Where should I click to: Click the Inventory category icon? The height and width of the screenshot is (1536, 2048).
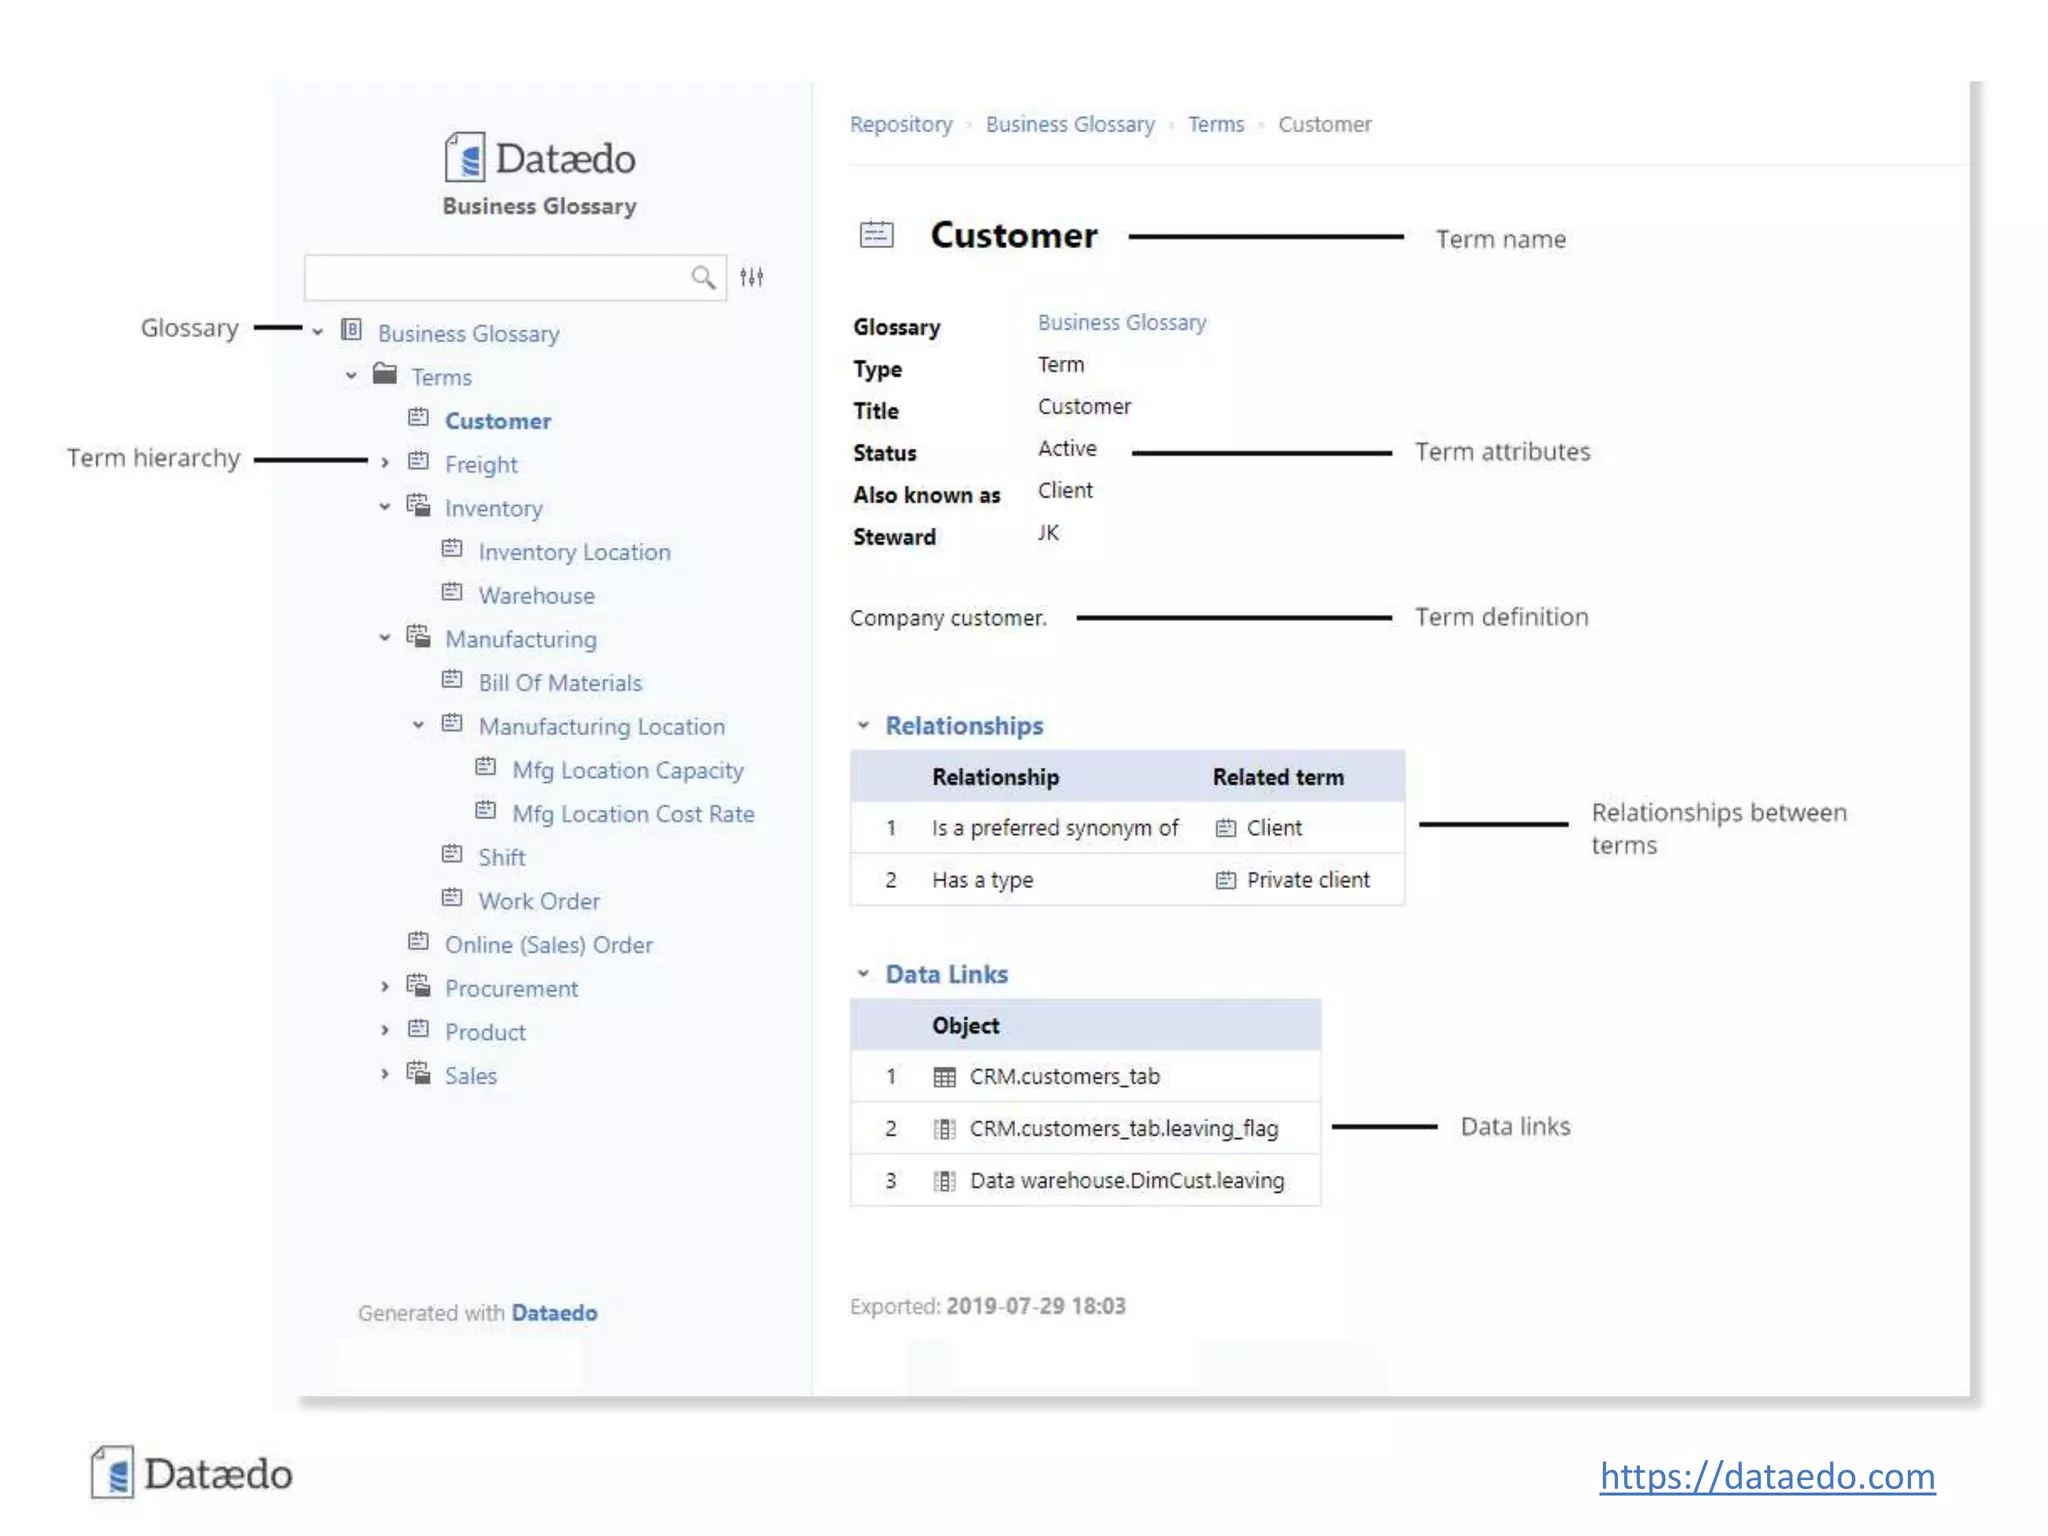419,505
